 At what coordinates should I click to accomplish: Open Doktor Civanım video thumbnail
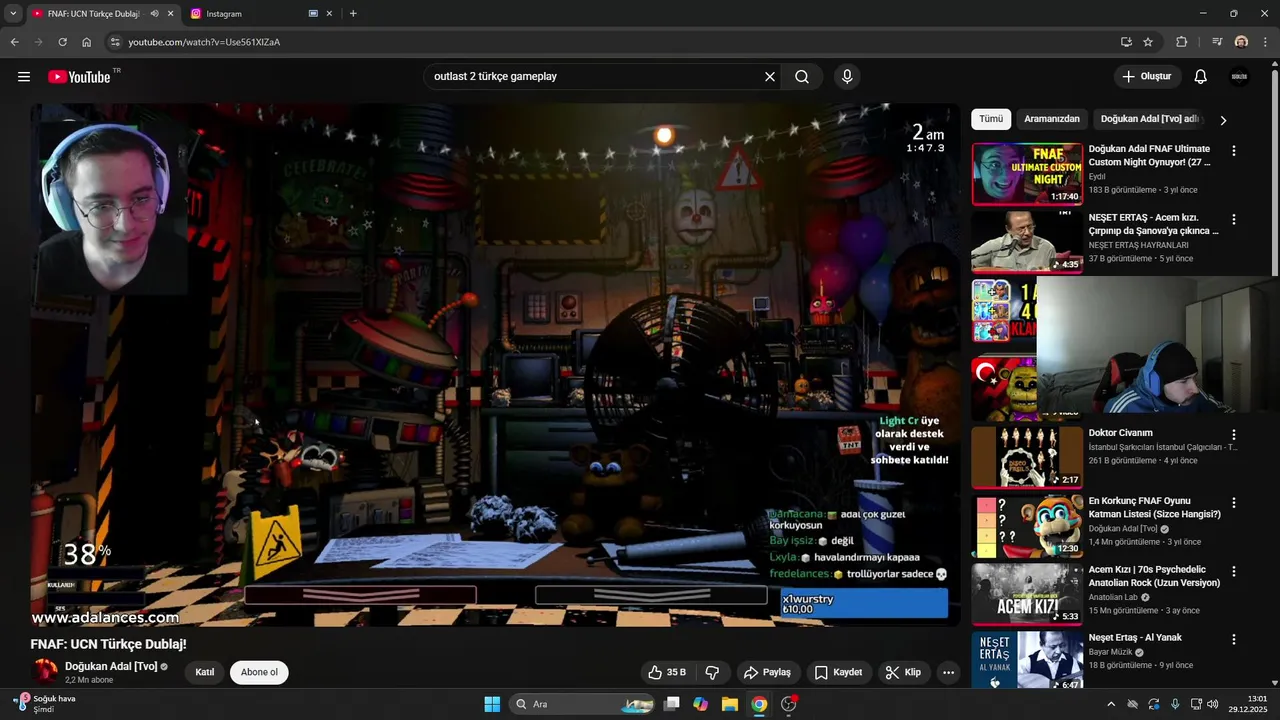point(1027,458)
